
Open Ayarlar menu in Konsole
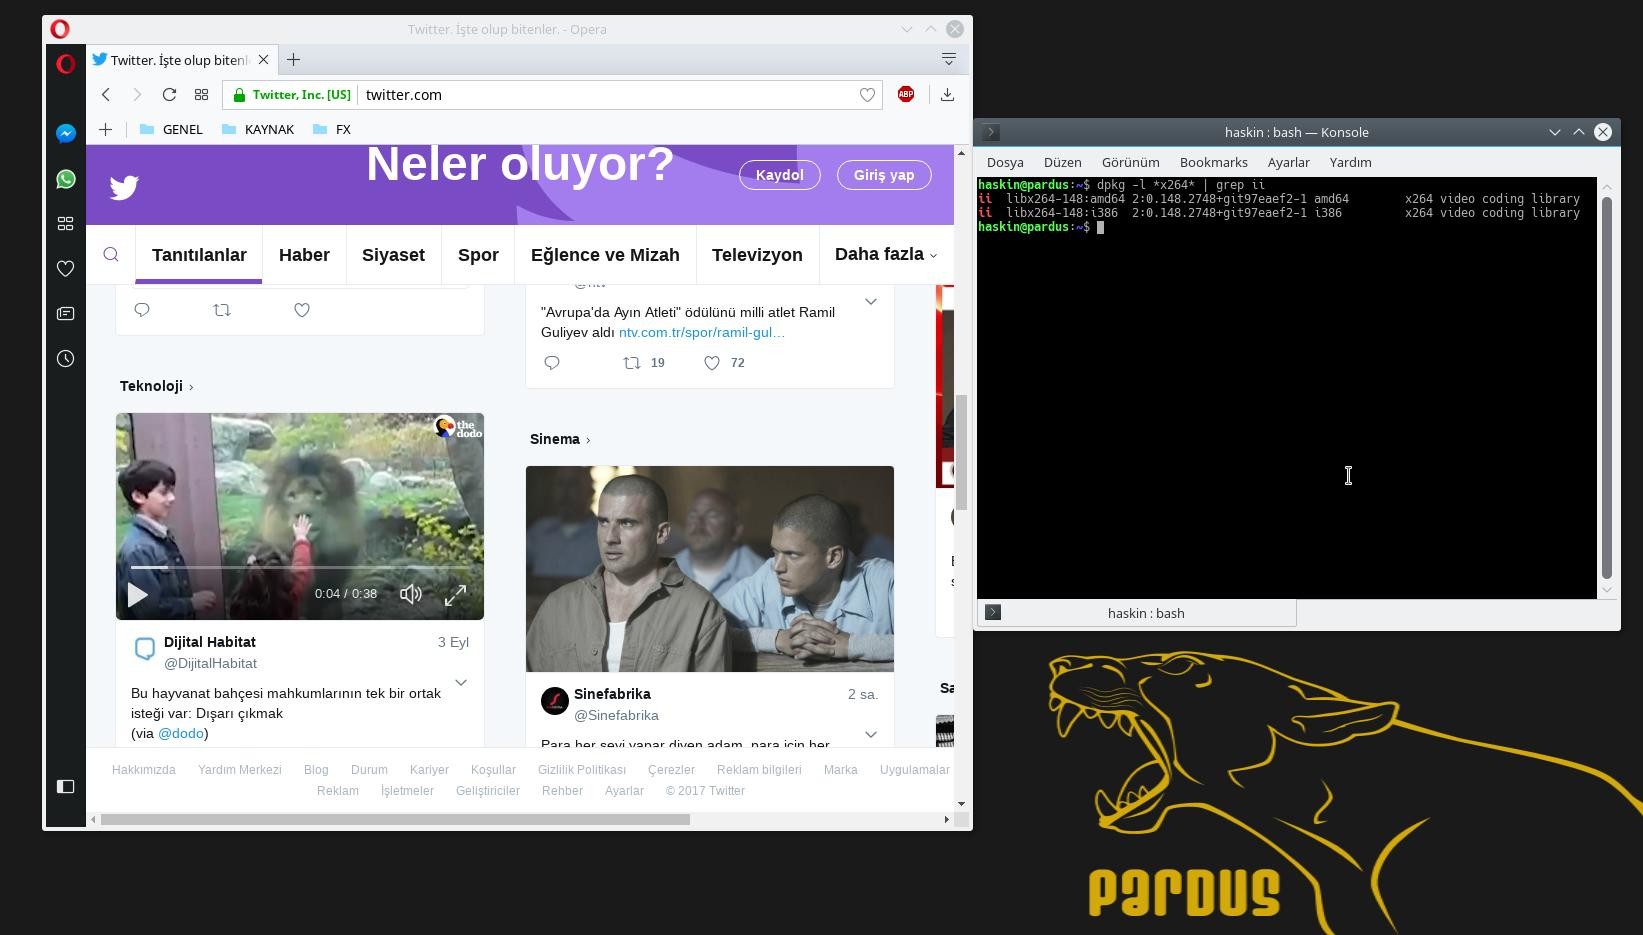pos(1289,162)
